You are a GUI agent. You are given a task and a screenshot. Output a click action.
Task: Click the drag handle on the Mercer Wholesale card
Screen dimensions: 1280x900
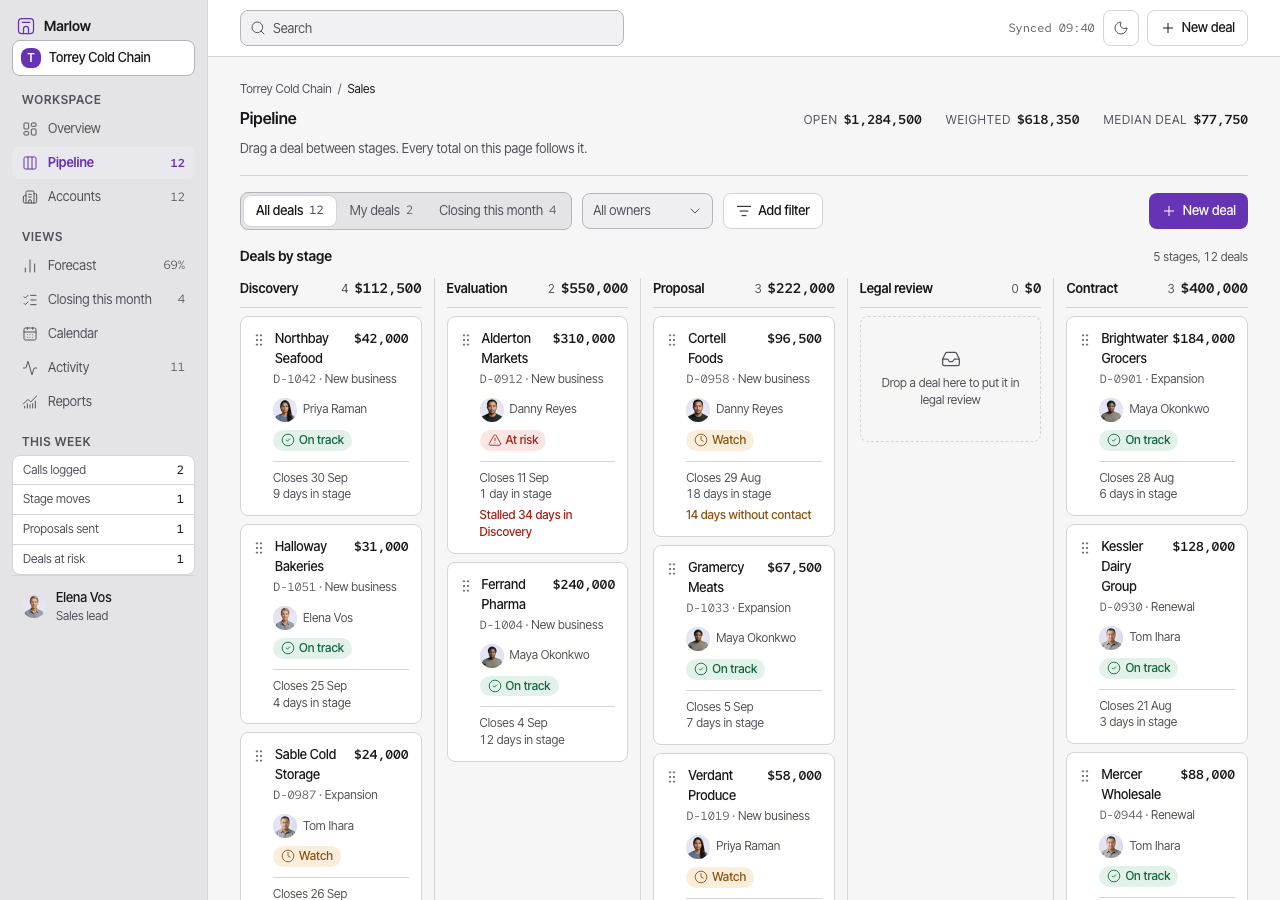click(x=1085, y=776)
